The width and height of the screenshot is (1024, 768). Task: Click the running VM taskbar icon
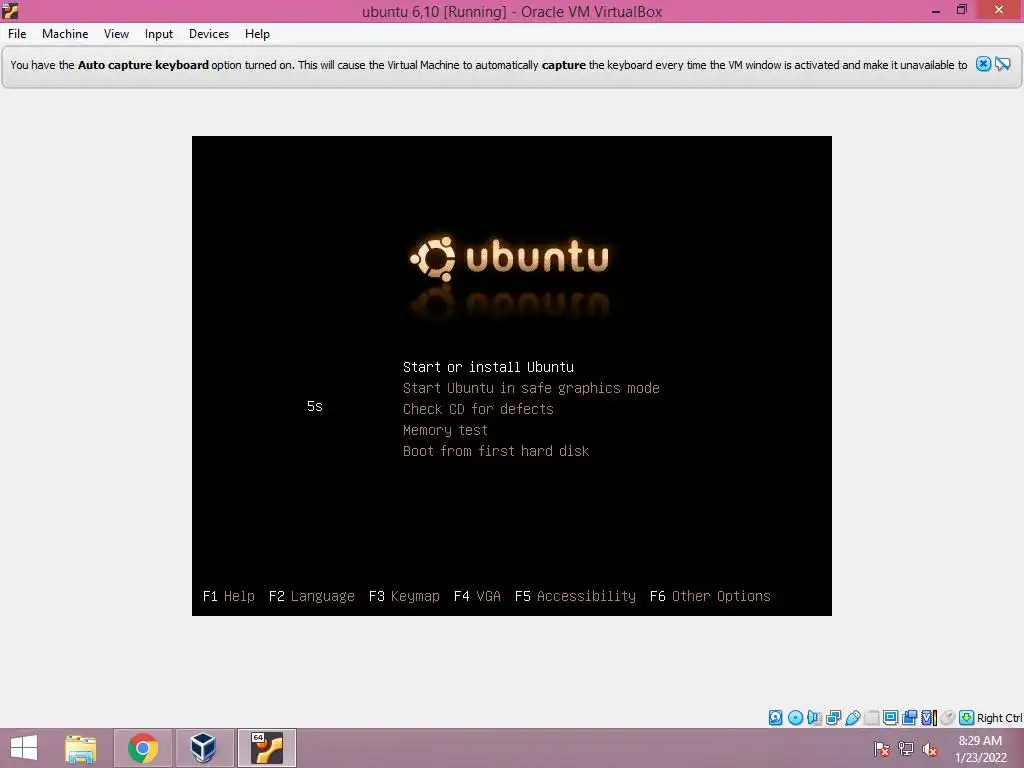click(266, 748)
